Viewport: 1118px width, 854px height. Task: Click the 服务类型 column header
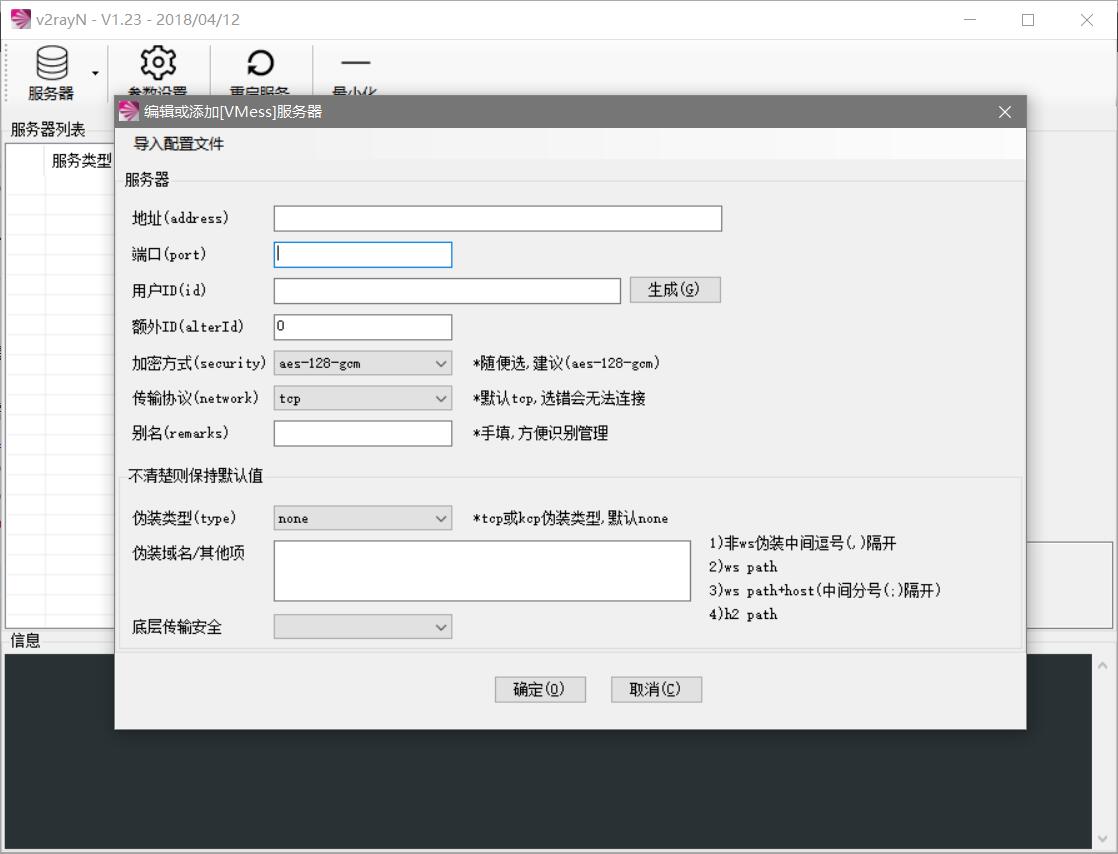pyautogui.click(x=81, y=160)
